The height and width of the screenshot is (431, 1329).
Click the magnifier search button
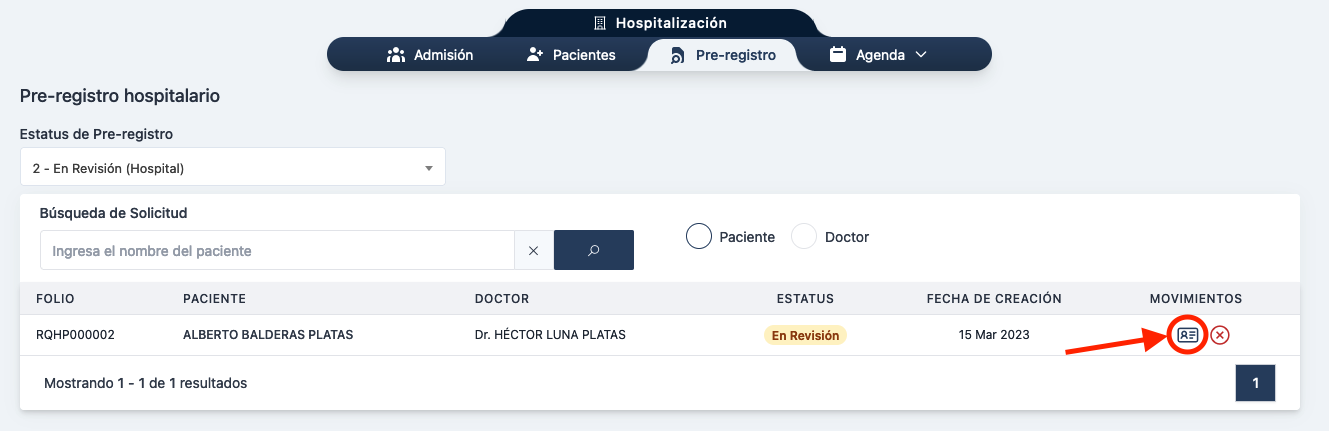[x=593, y=250]
